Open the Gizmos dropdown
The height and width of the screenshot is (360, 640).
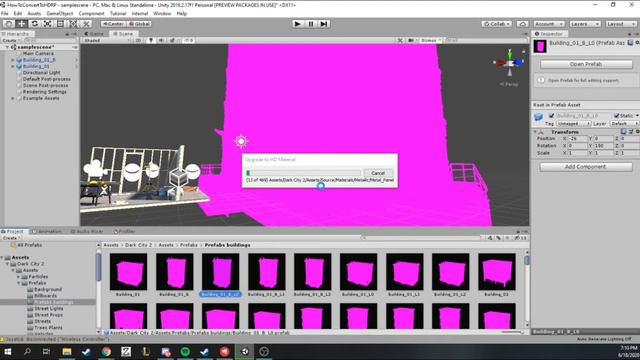(x=430, y=40)
